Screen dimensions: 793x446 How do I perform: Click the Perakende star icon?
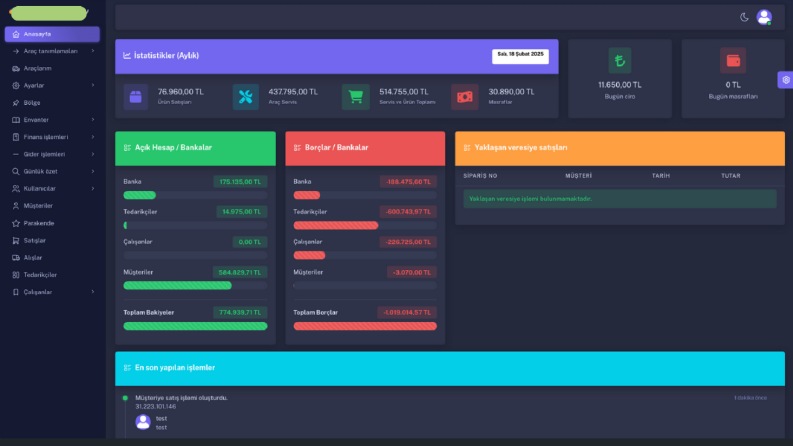16,223
